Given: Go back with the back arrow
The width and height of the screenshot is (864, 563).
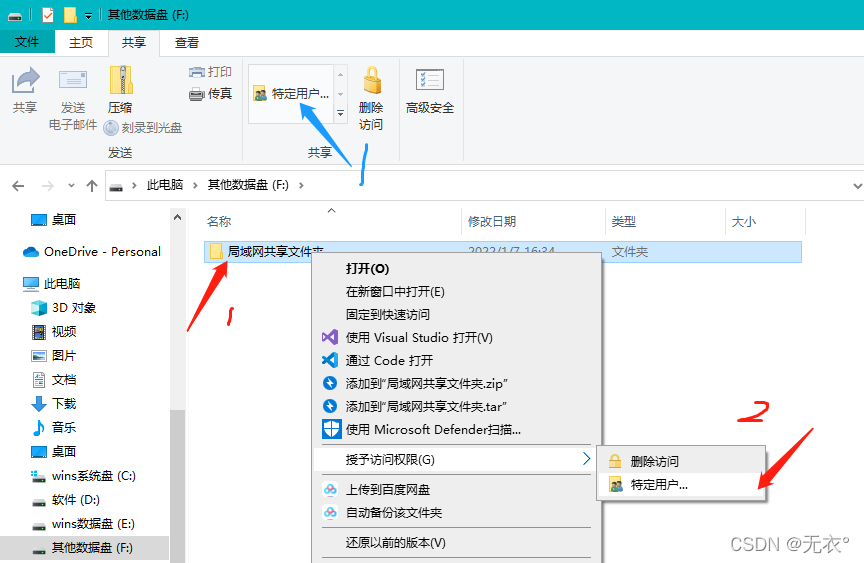Looking at the screenshot, I should point(18,186).
